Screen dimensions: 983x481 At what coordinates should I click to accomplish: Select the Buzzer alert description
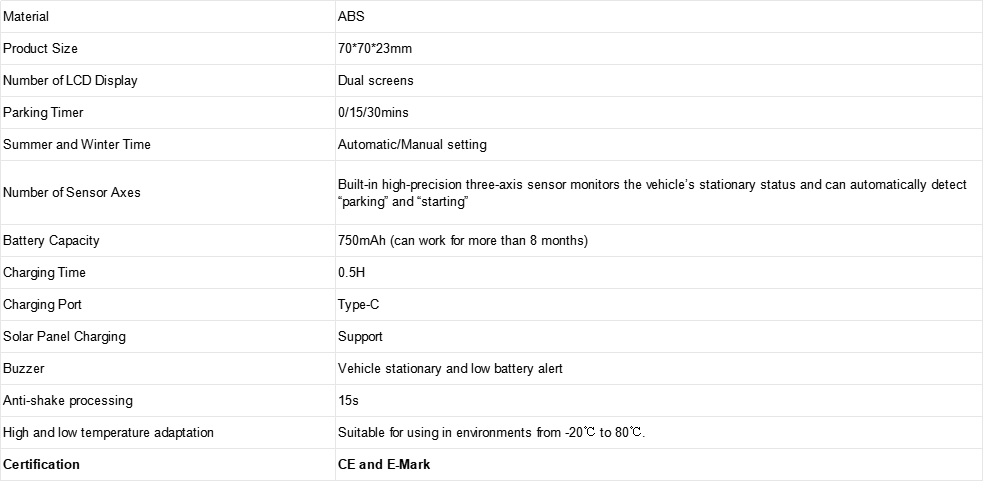point(450,369)
